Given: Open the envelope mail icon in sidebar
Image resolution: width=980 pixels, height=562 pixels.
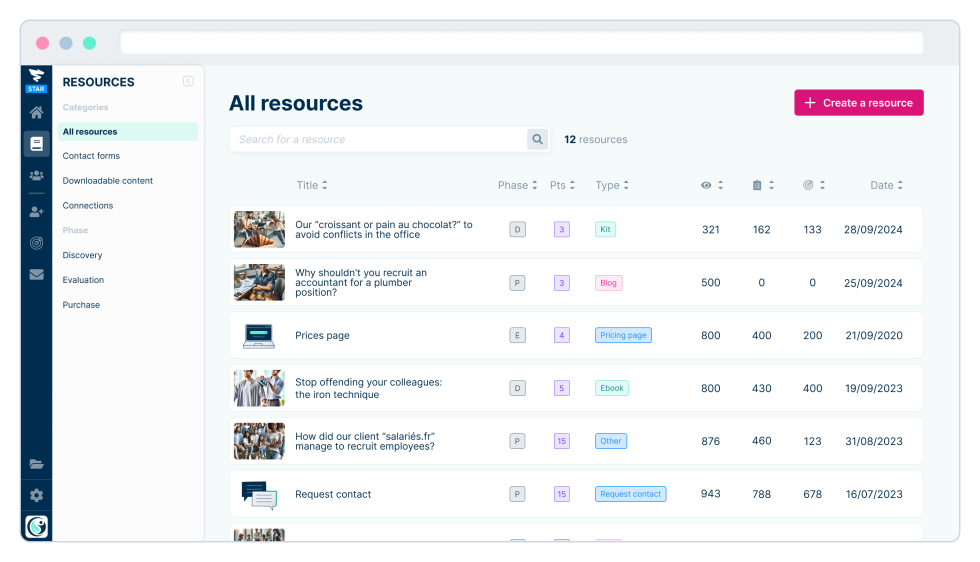Looking at the screenshot, I should tap(36, 274).
